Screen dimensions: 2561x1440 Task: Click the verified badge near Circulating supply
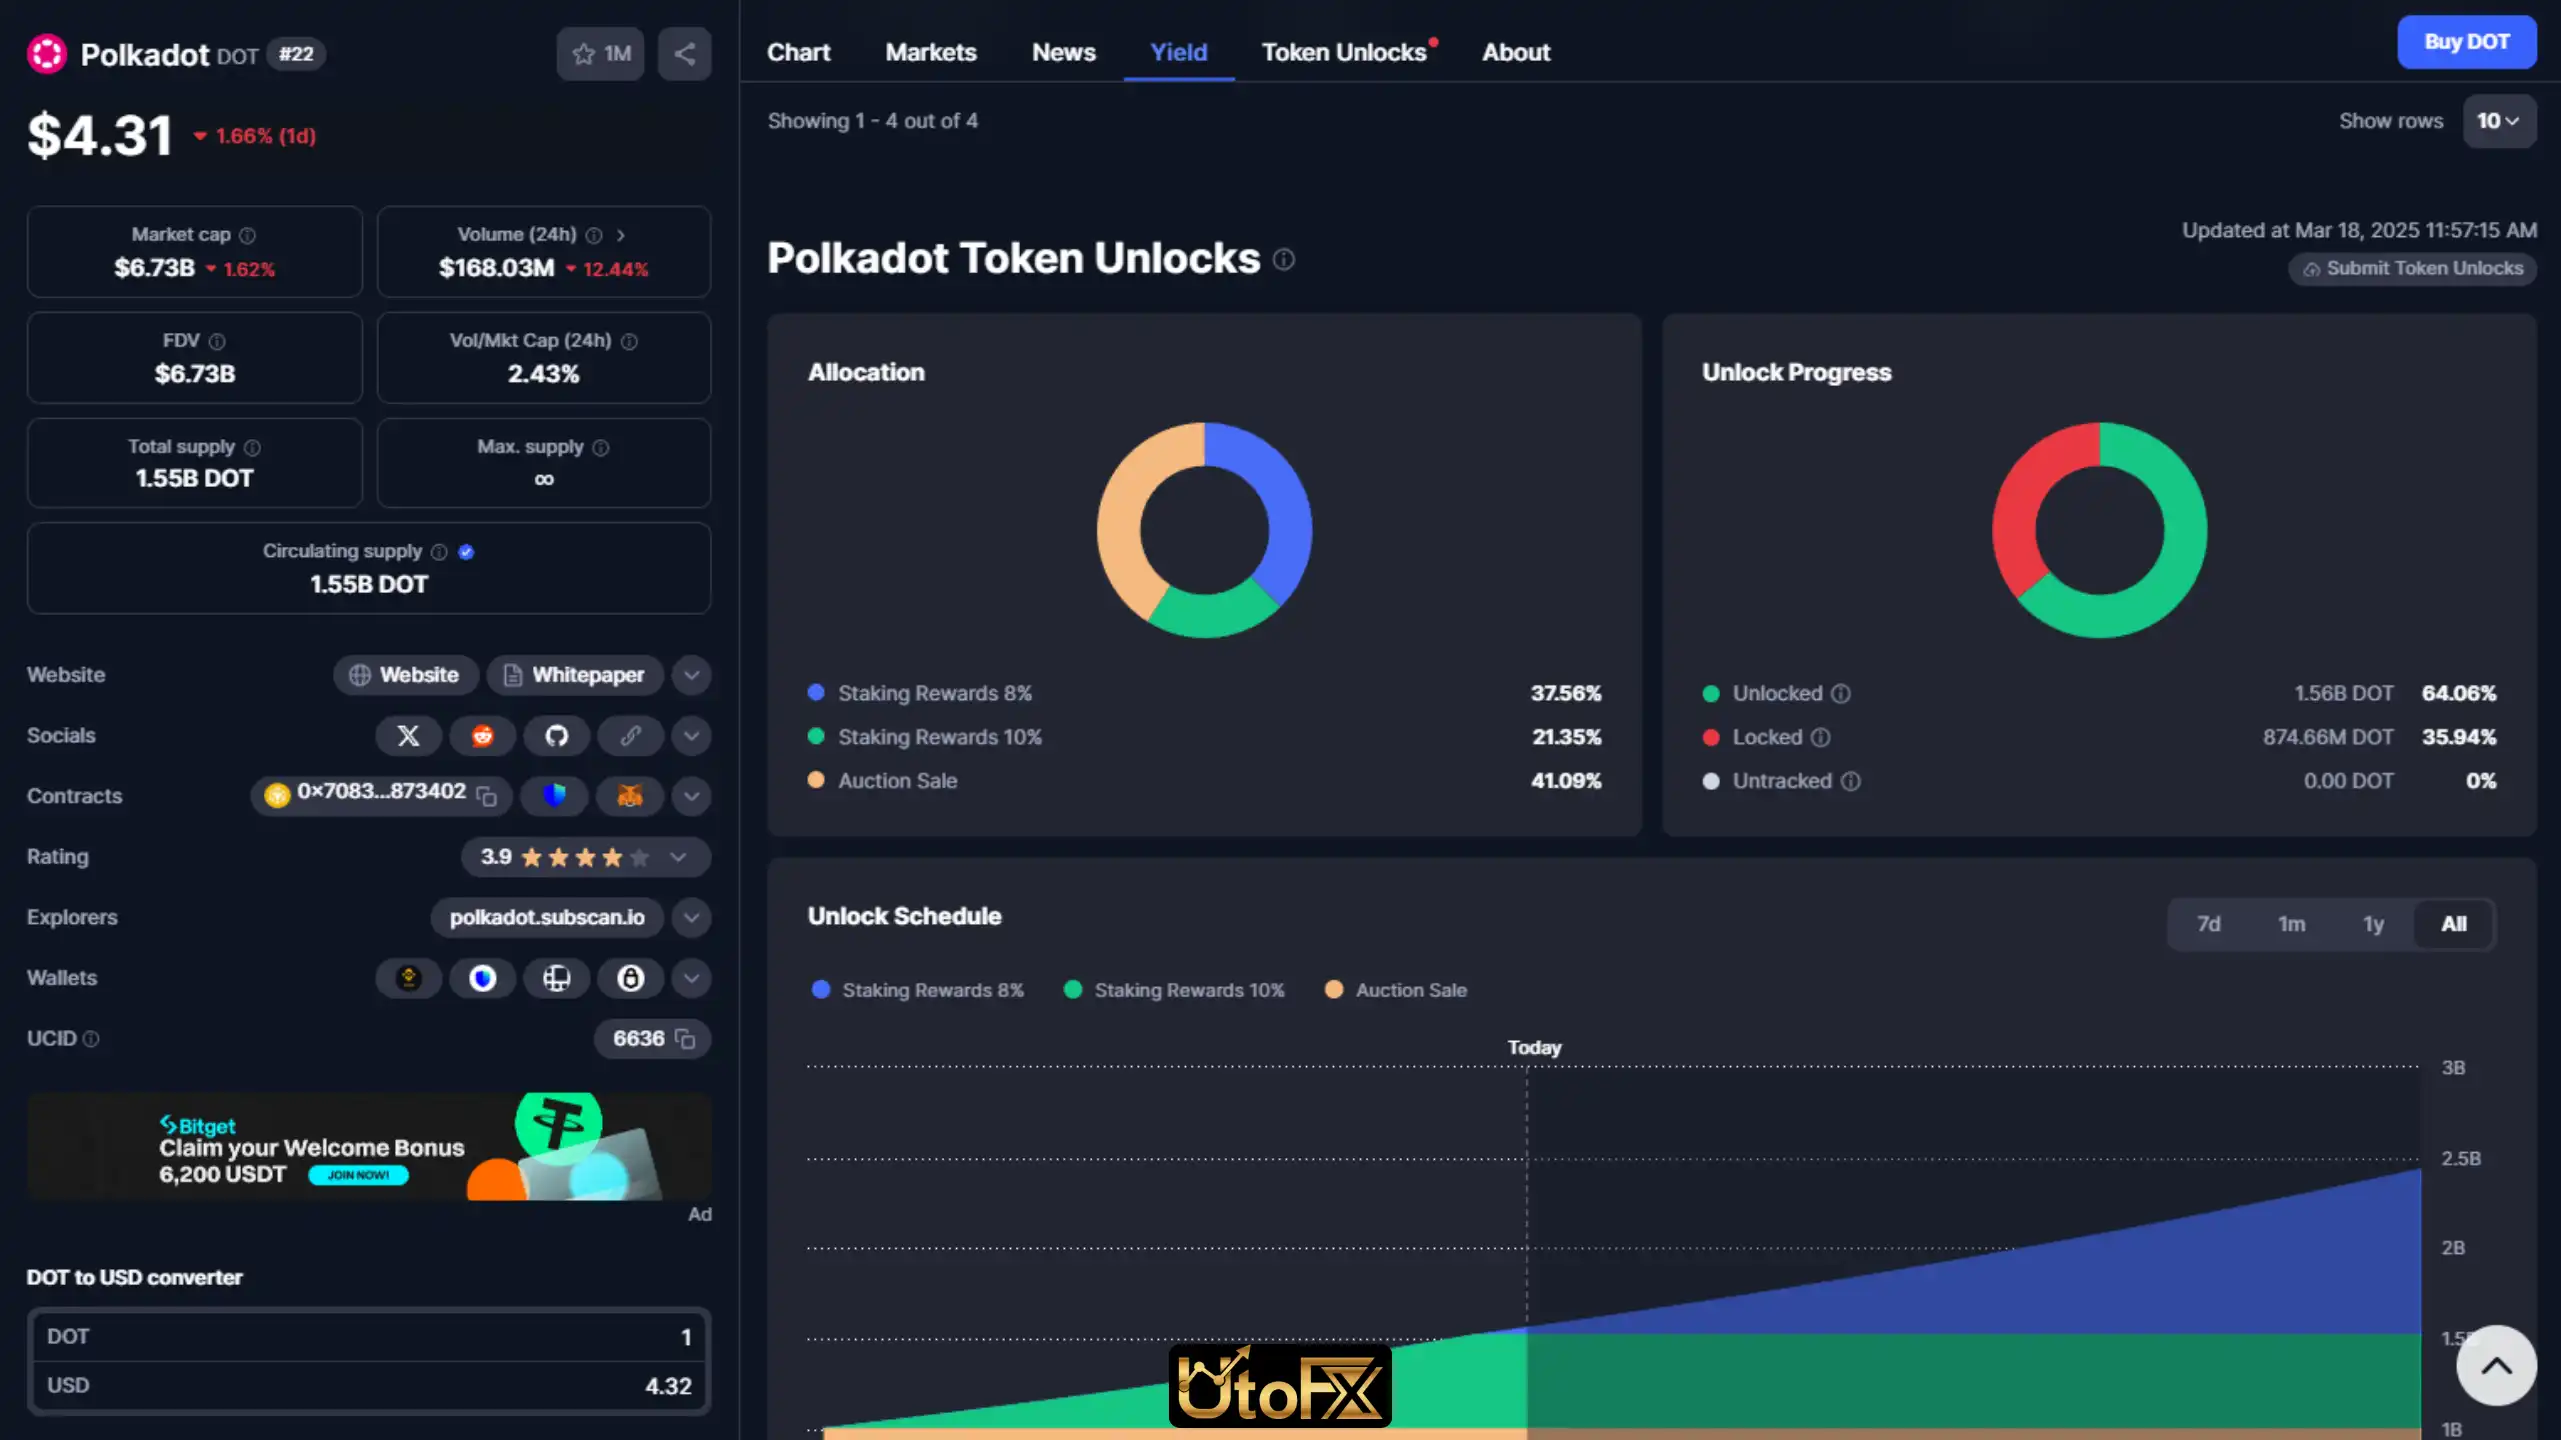pos(466,552)
